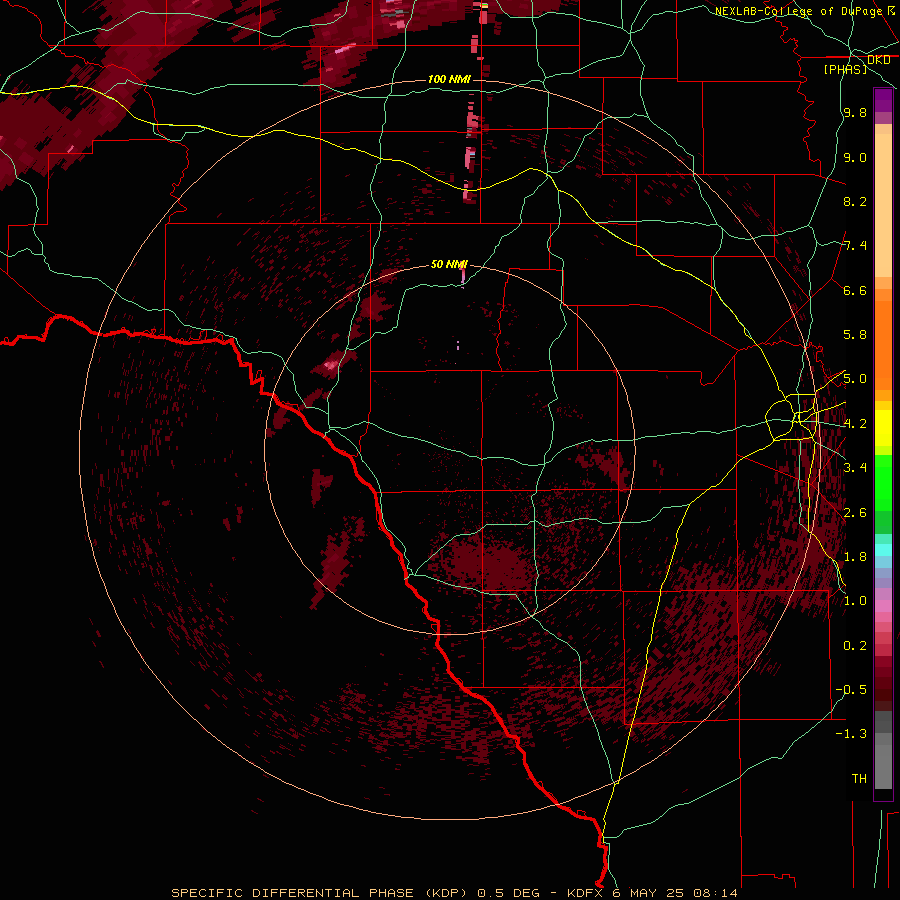Click the 6 MAY 25 08:14 timestamp
Viewport: 900px width, 900px height.
(x=674, y=893)
